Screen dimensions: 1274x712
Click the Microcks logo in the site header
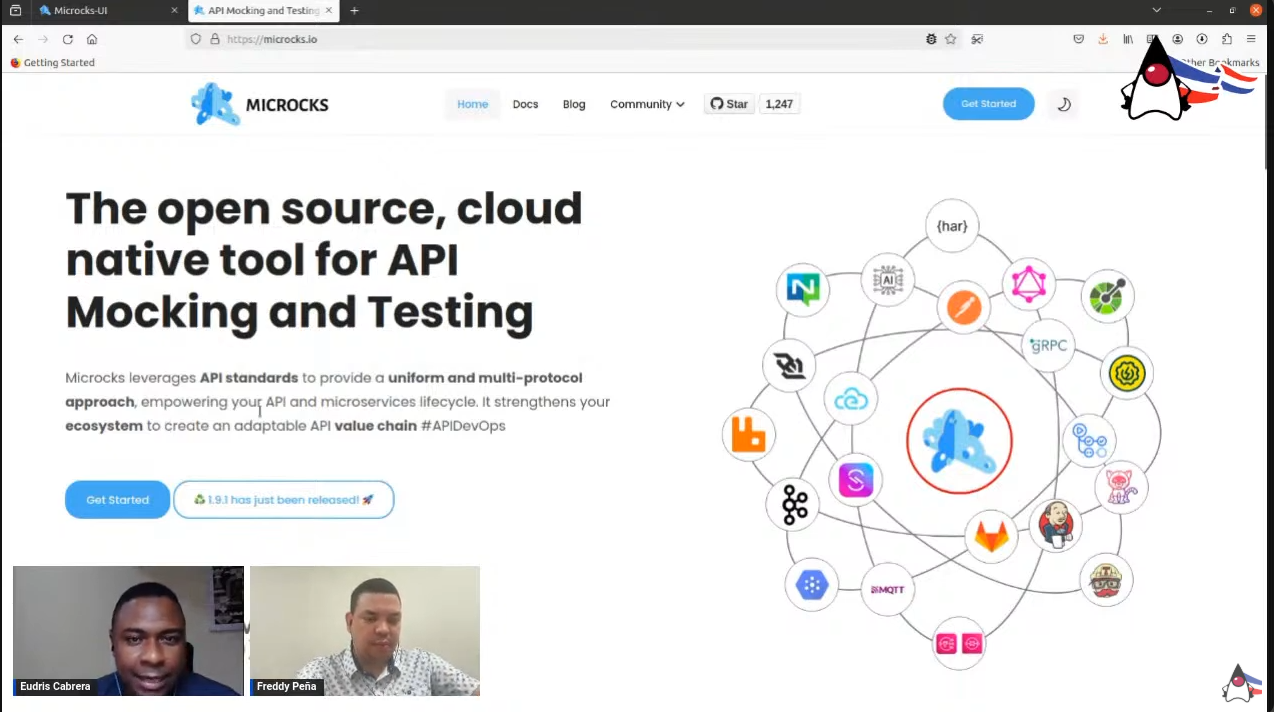point(260,104)
